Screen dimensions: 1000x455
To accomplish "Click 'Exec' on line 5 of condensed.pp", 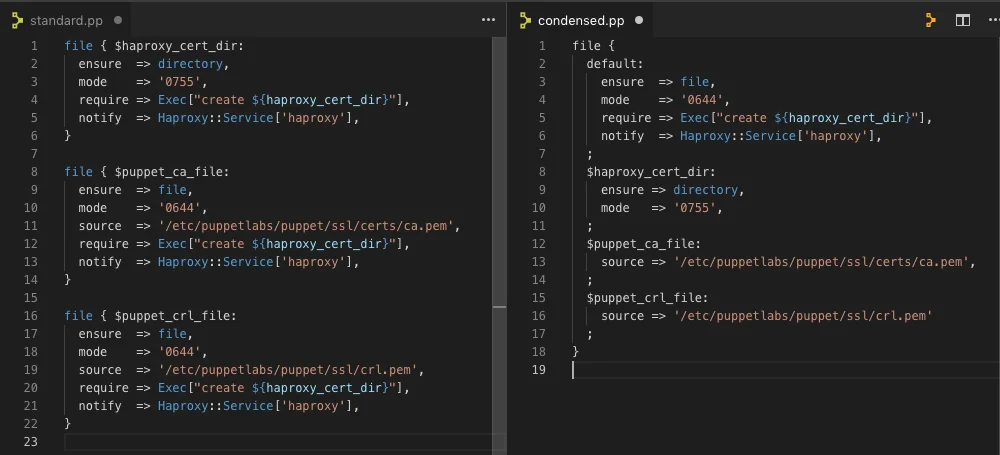I will click(695, 118).
